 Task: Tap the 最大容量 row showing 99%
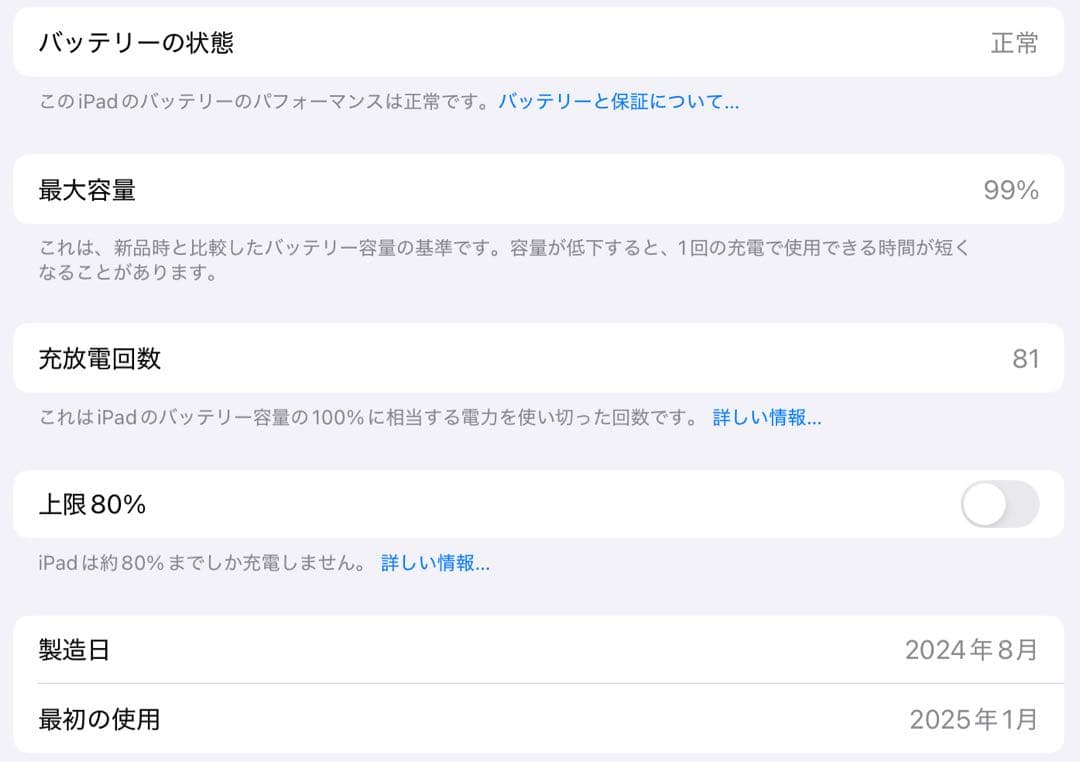click(400, 189)
